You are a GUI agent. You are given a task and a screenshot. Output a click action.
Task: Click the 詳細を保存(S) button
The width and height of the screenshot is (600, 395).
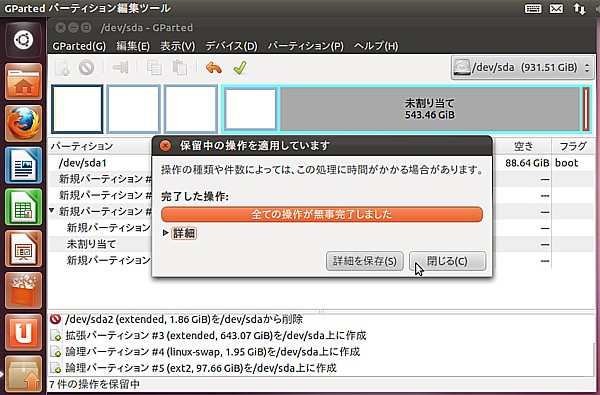(x=365, y=261)
